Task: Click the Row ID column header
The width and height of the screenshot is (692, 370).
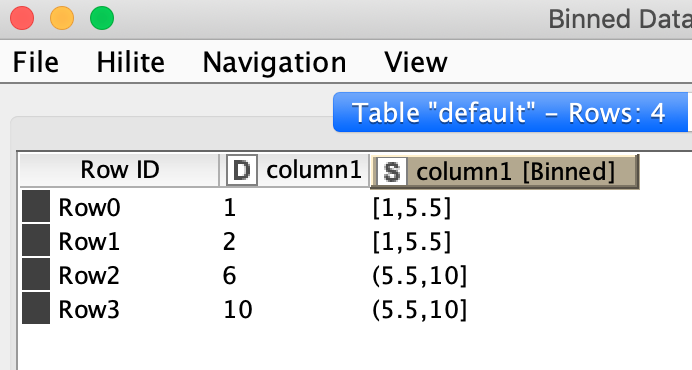Action: [120, 170]
